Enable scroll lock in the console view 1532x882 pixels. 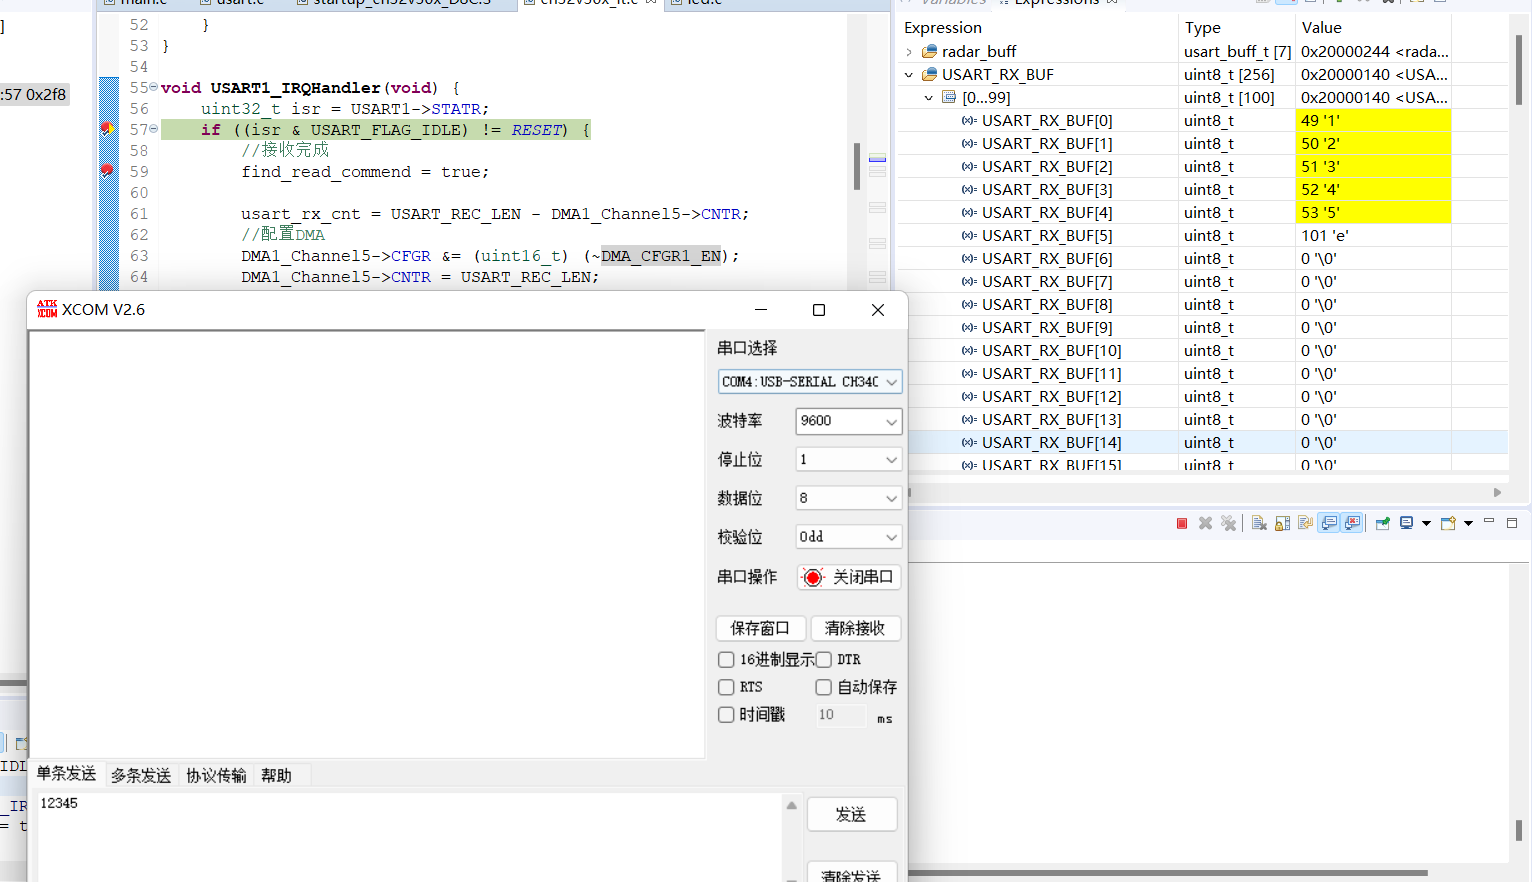pyautogui.click(x=1282, y=522)
